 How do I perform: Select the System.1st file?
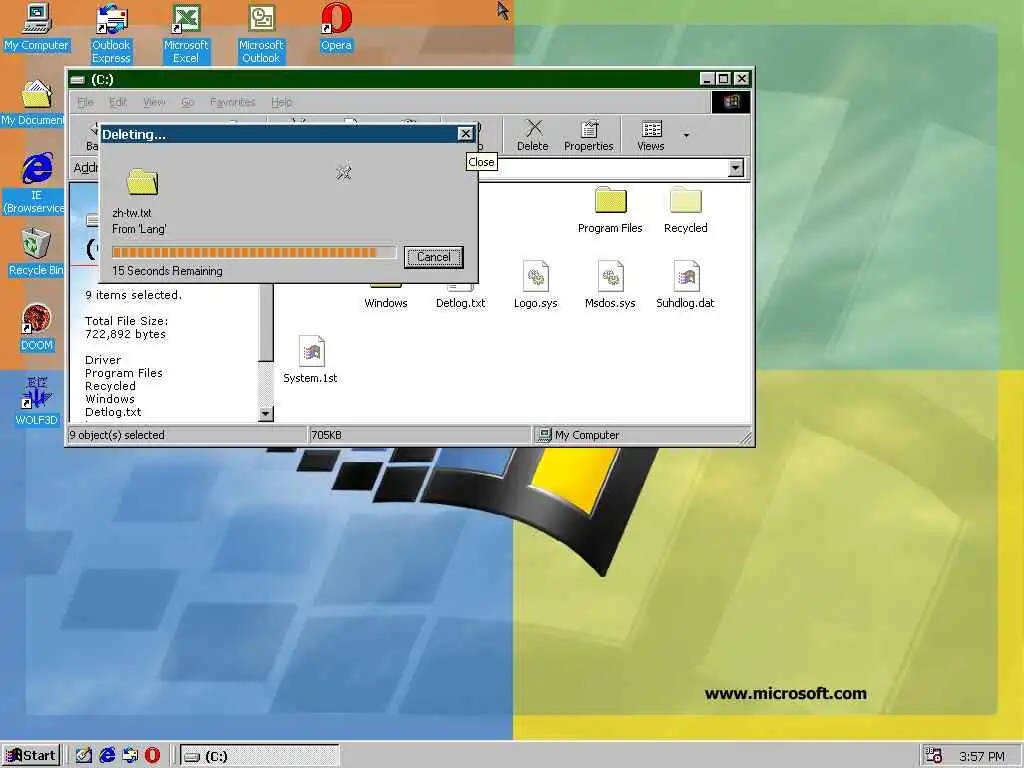311,359
